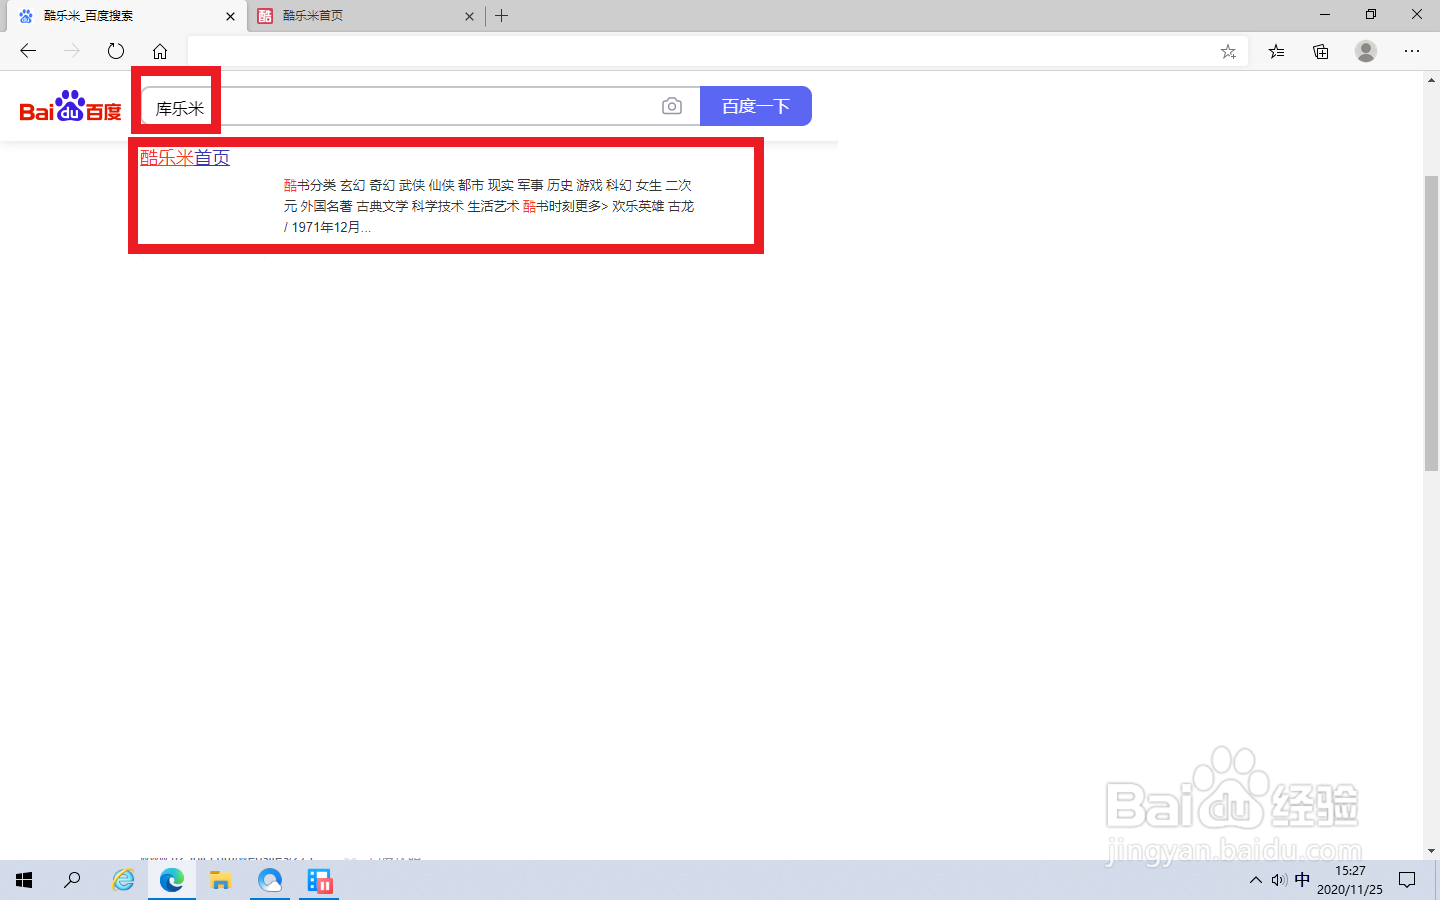Open the taskbar clock showing 15:27
Screen dimensions: 1440x900
click(x=1350, y=880)
